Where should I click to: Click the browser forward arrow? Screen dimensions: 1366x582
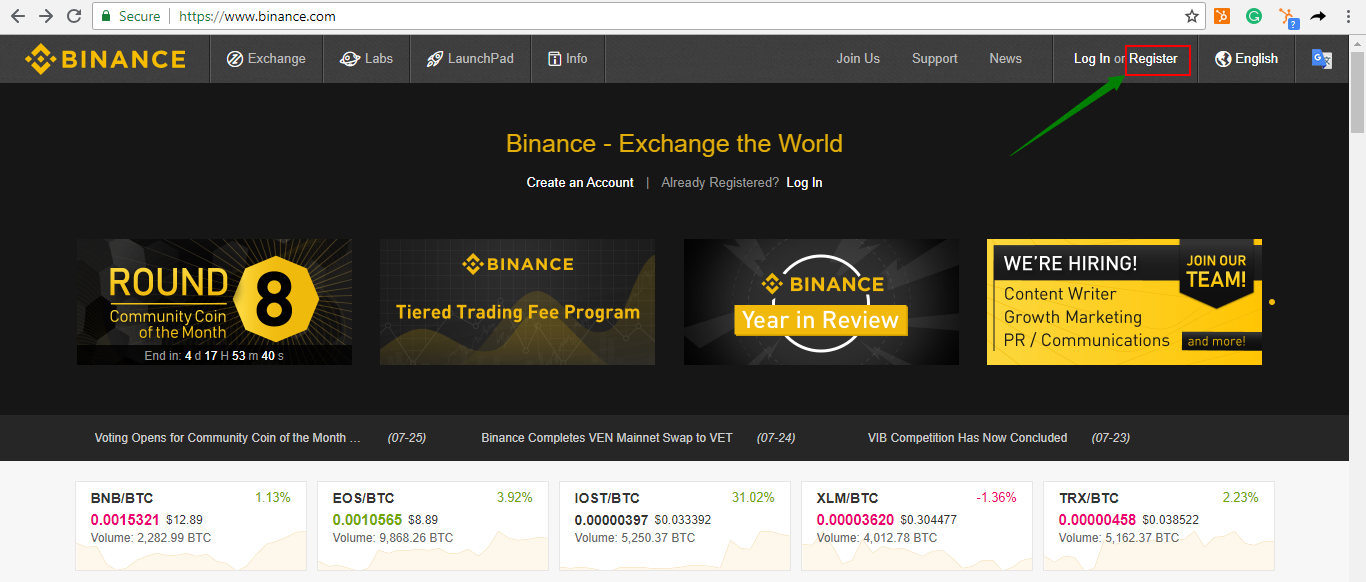click(x=46, y=16)
